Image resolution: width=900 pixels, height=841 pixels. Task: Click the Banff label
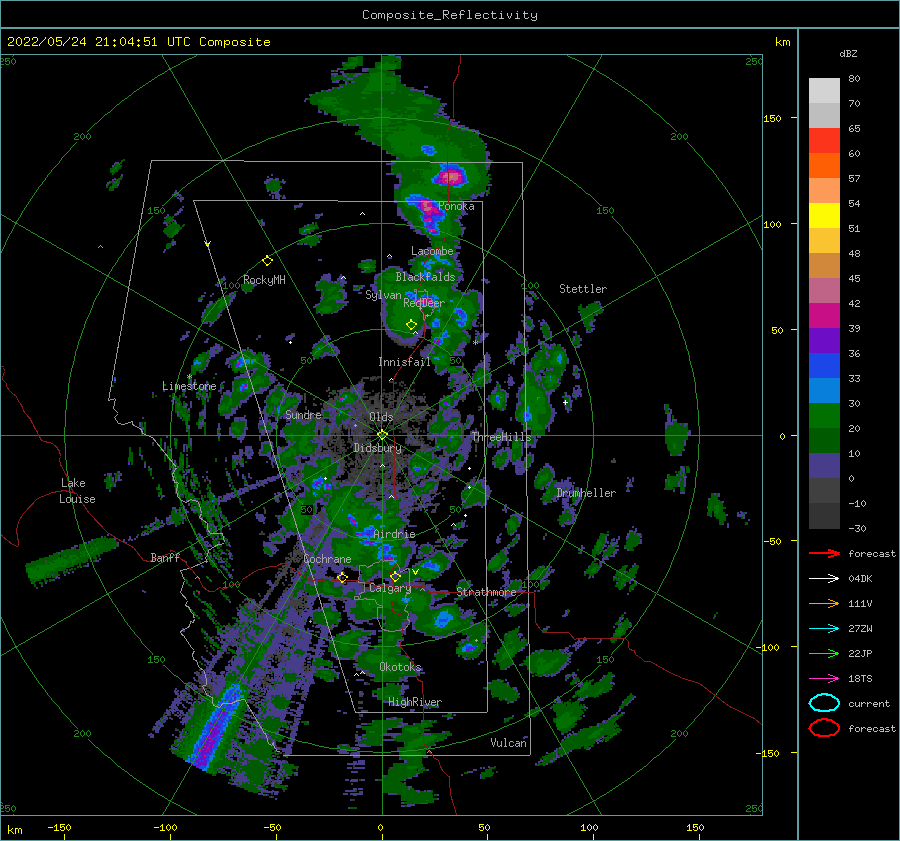point(165,557)
